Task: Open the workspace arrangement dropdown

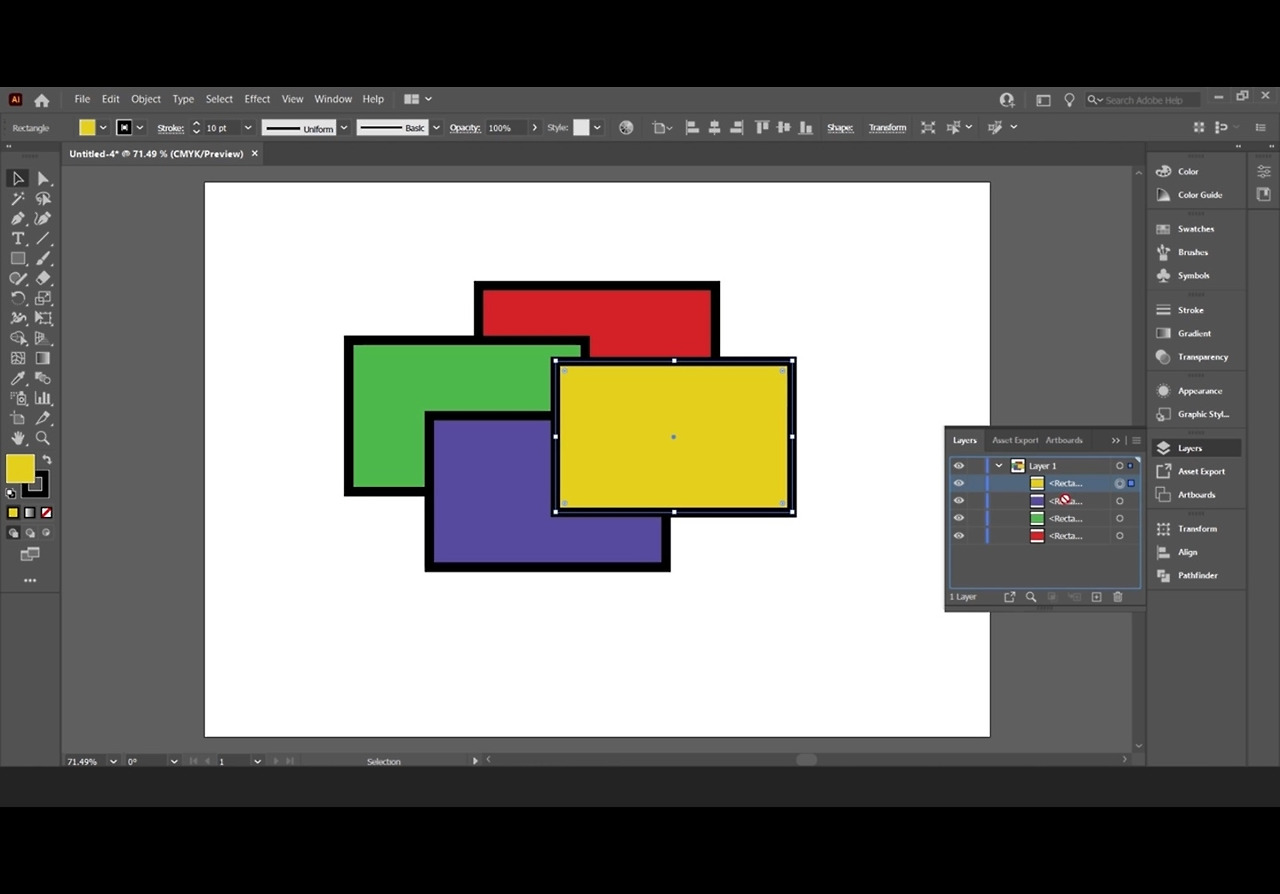Action: point(418,100)
